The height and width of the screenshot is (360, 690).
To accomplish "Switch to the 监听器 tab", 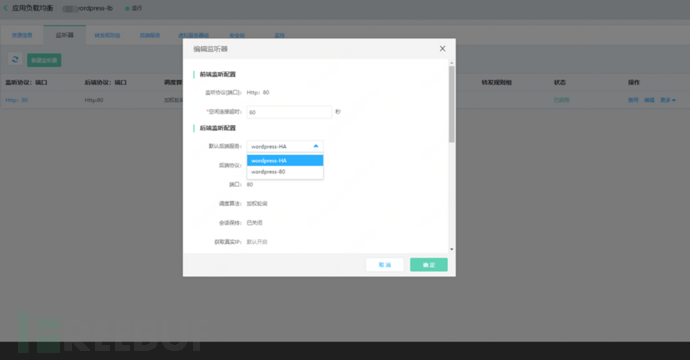I will tap(65, 35).
